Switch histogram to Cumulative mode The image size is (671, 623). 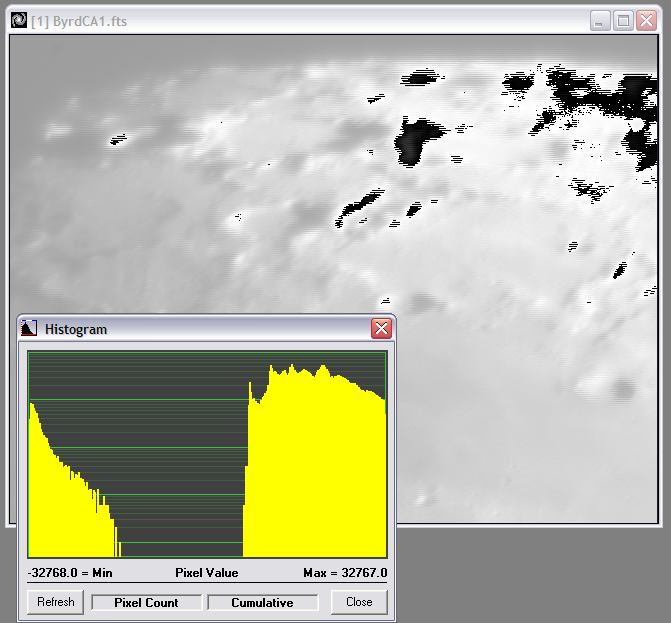click(262, 602)
